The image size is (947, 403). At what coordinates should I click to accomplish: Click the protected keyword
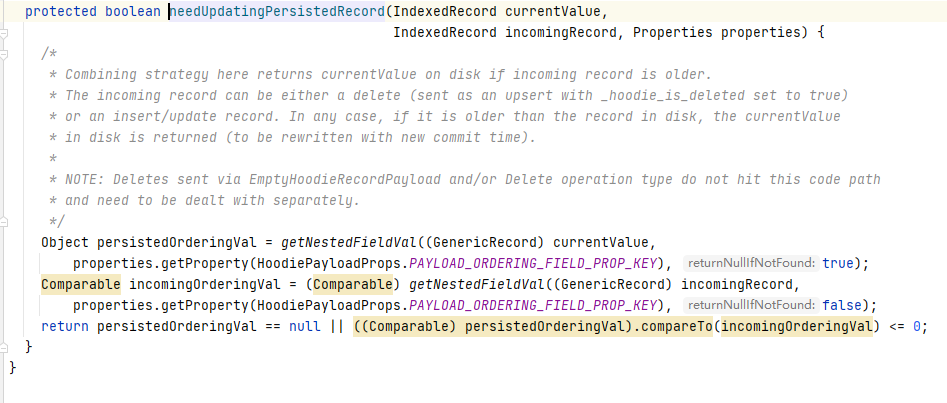pos(61,12)
